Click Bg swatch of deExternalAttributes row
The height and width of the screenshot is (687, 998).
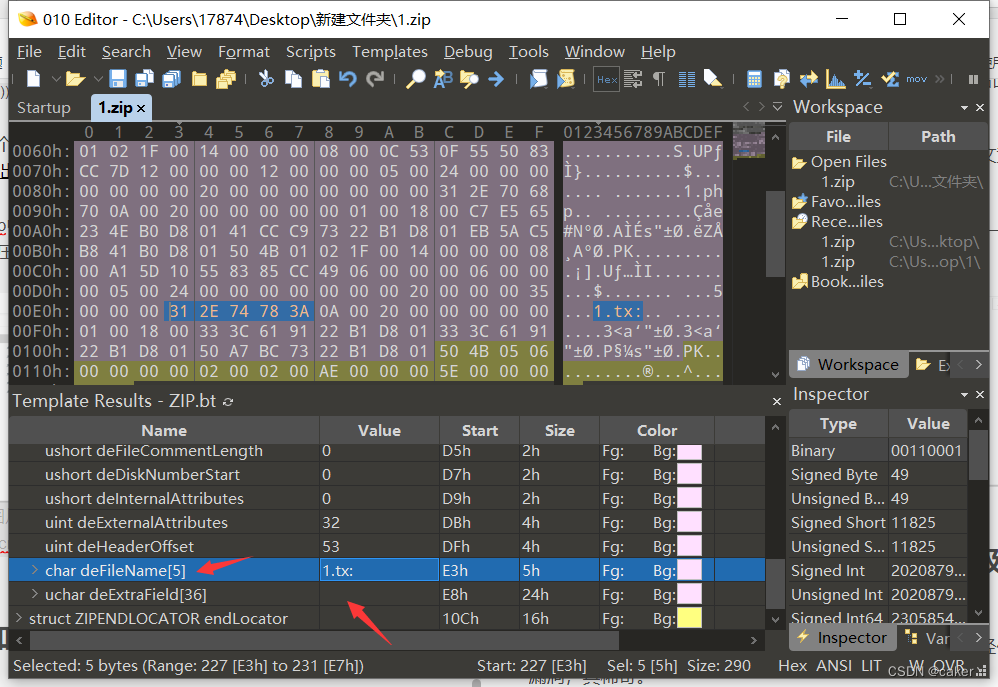(x=689, y=522)
